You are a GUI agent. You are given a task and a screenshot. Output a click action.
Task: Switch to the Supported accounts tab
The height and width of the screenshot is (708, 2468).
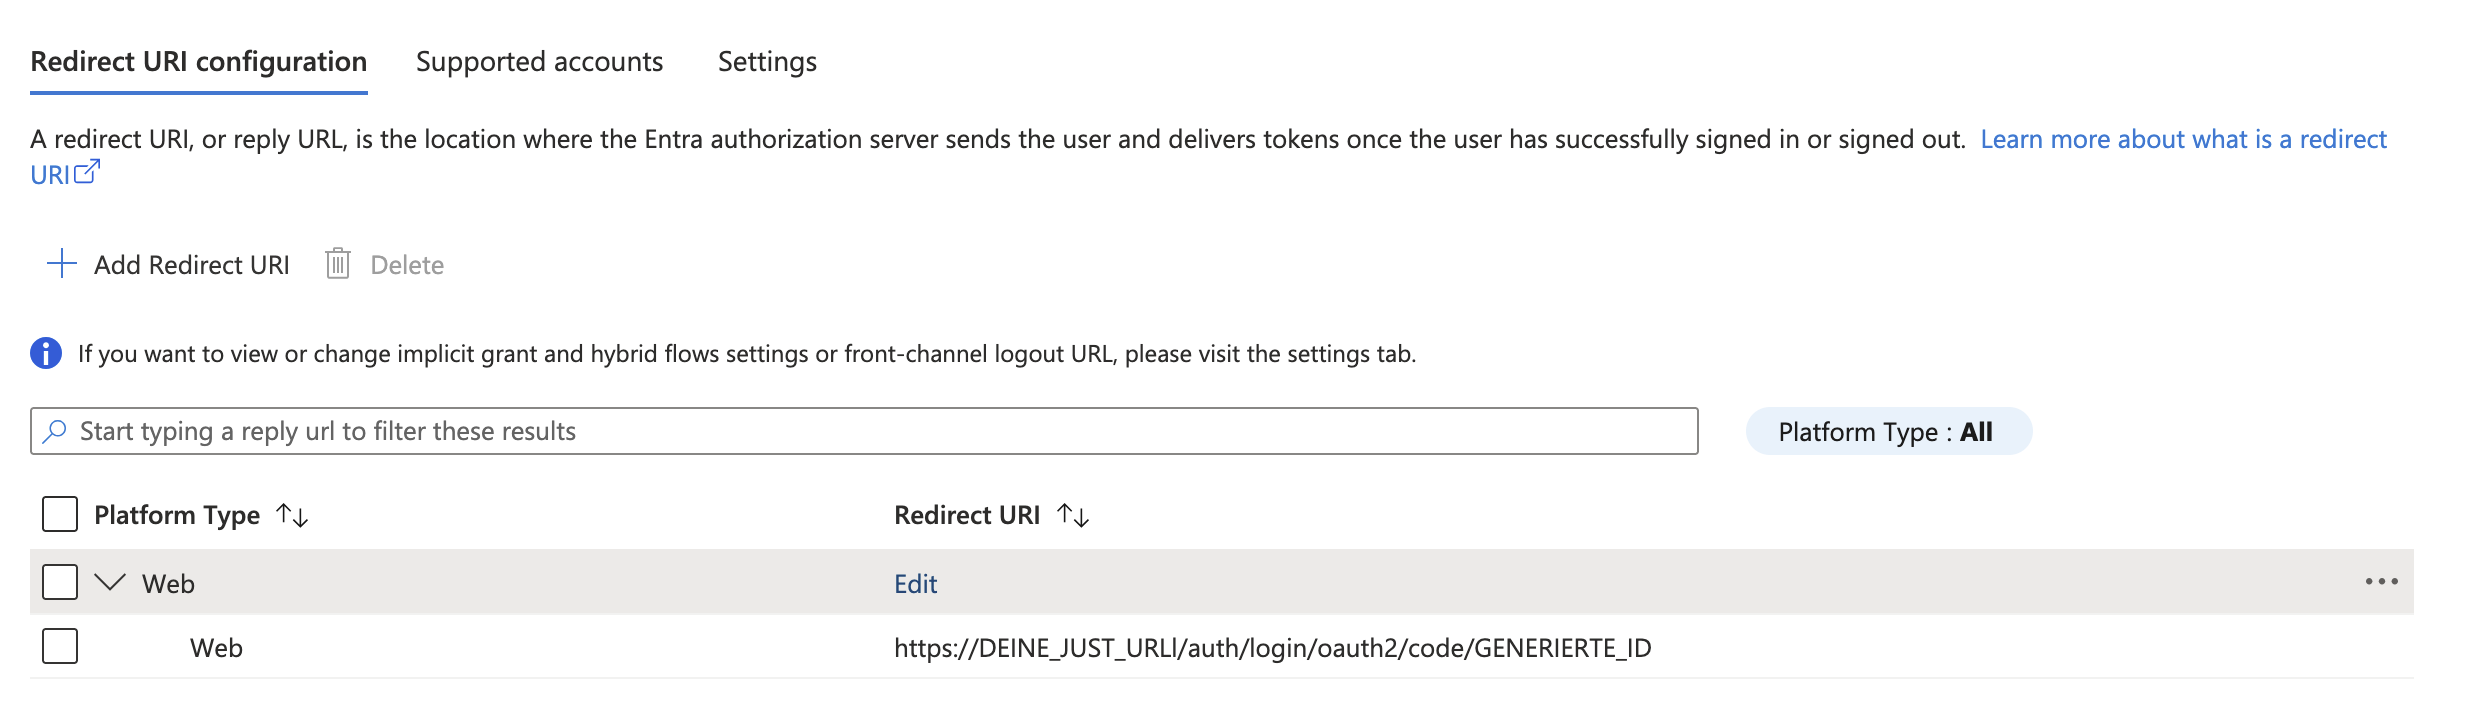click(x=539, y=62)
